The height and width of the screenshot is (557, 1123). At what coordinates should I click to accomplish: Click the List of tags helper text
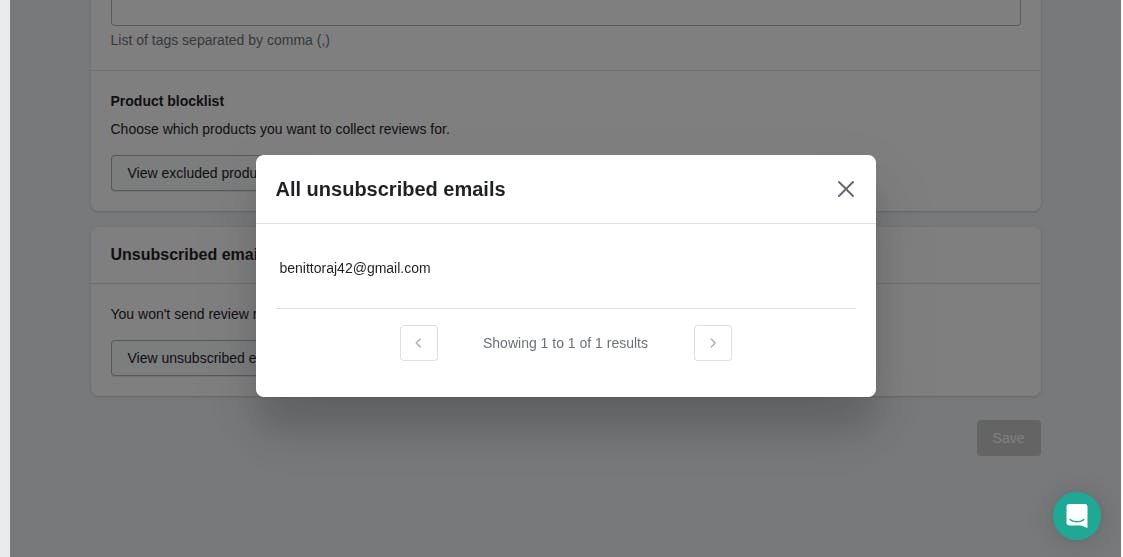pyautogui.click(x=220, y=40)
